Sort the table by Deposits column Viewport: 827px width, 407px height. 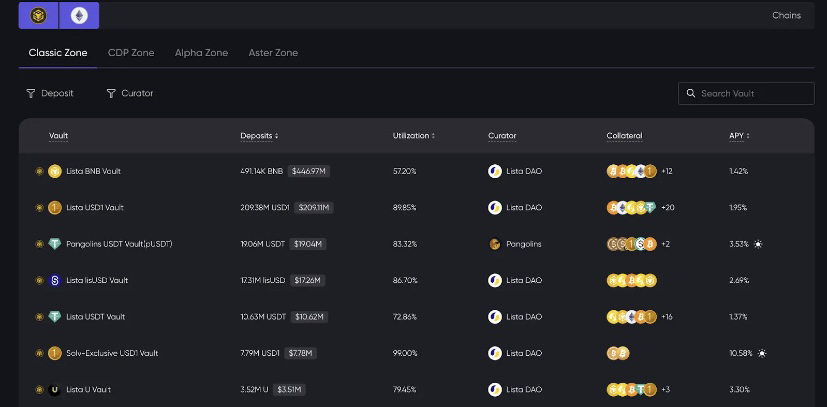point(259,136)
